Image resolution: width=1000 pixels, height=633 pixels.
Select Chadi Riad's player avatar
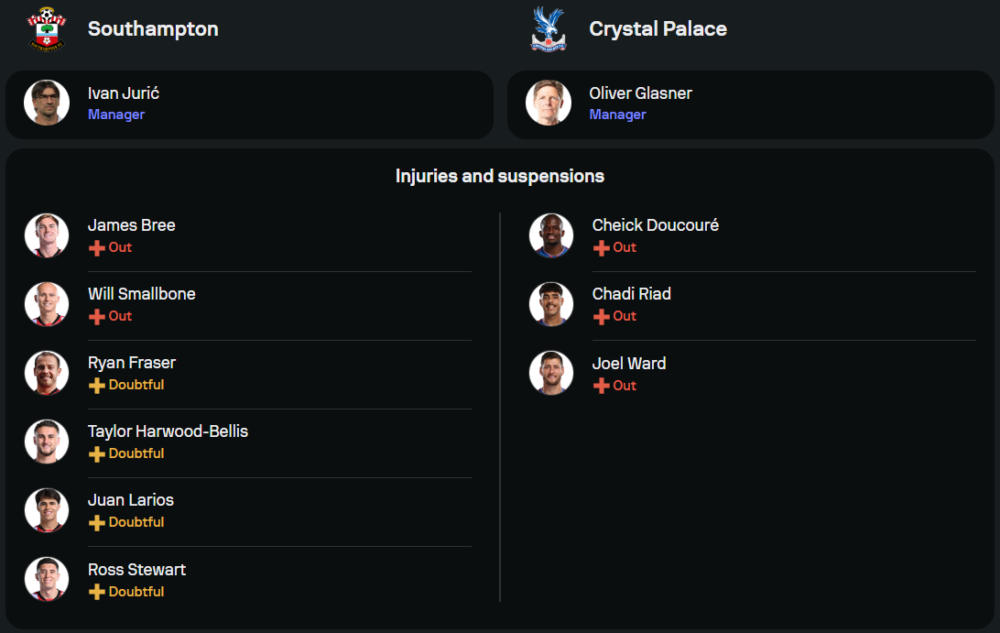(551, 304)
